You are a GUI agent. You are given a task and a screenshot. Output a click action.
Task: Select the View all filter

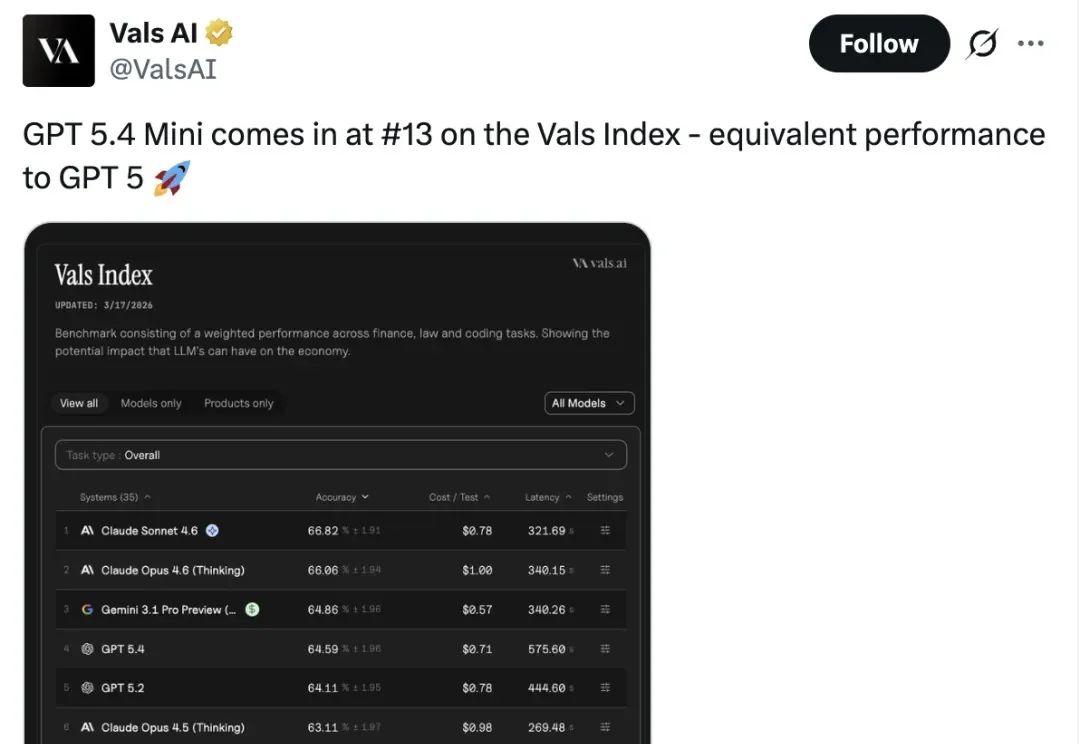[x=79, y=403]
